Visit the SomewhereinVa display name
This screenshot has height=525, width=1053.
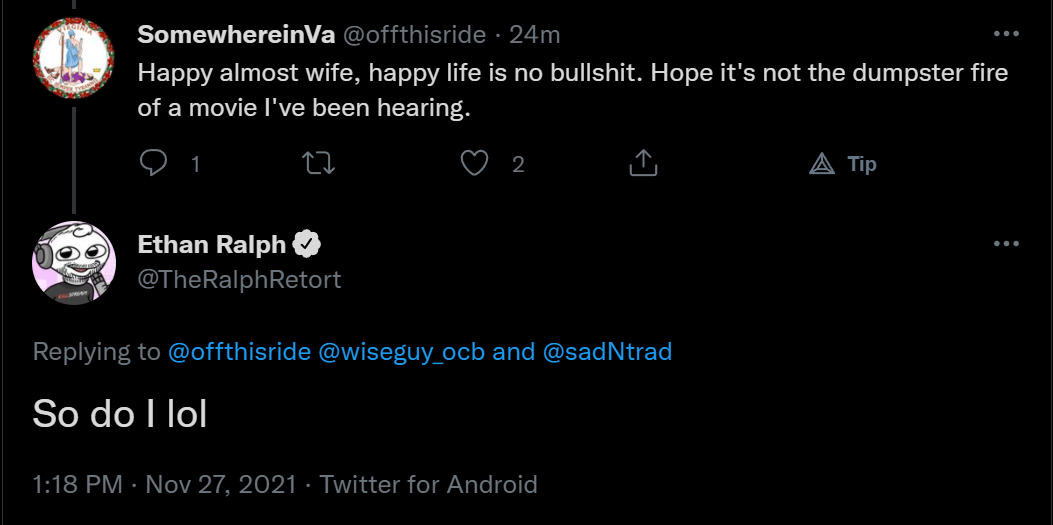click(x=236, y=34)
